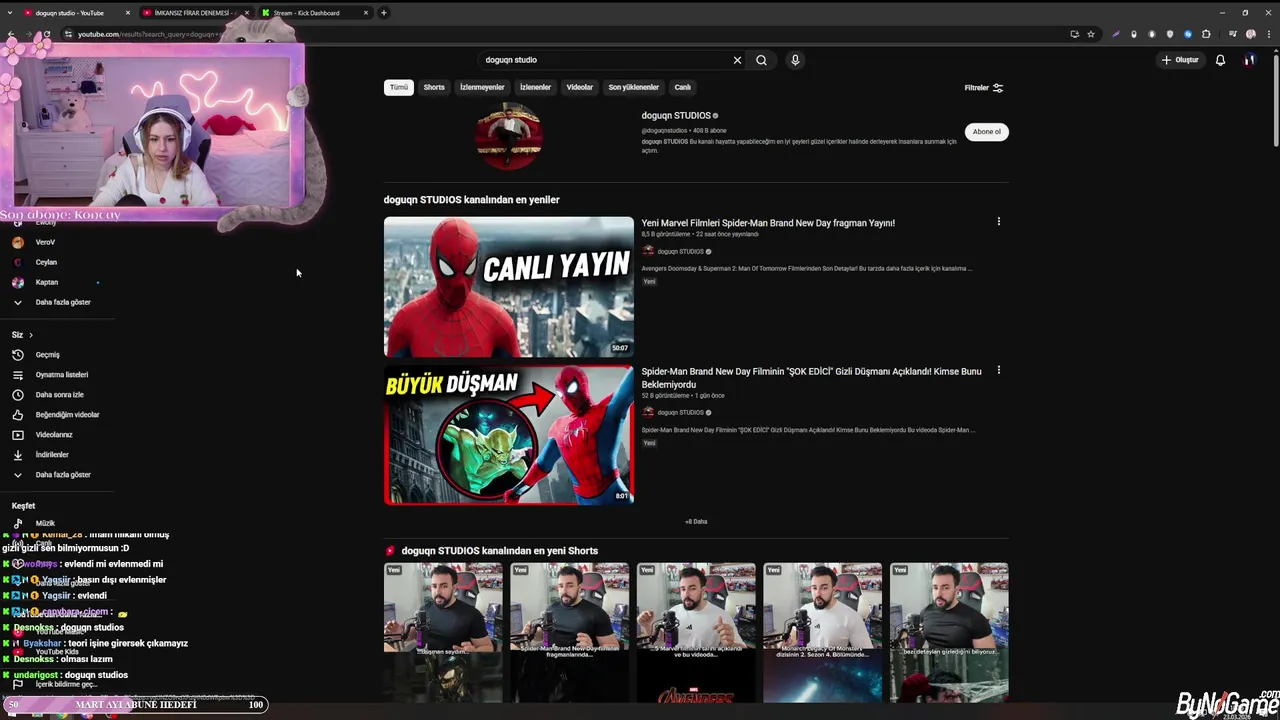This screenshot has height=720, width=1280.
Task: Close the İMKANSIZ FİRAR DENEMESİ tab
Action: coord(246,13)
